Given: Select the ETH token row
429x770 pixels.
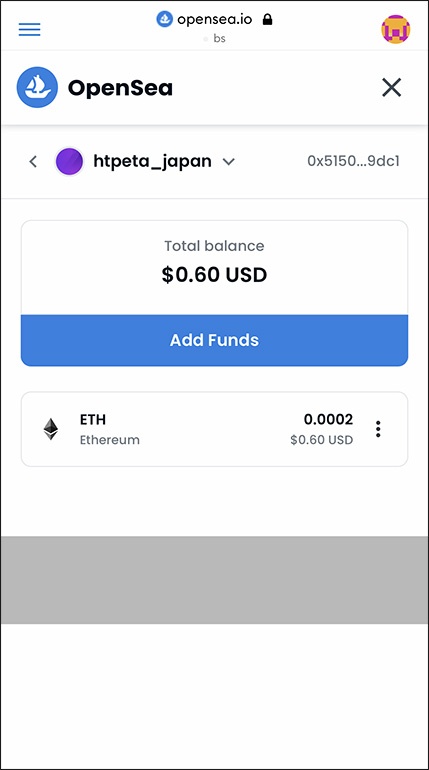Looking at the screenshot, I should click(x=214, y=429).
